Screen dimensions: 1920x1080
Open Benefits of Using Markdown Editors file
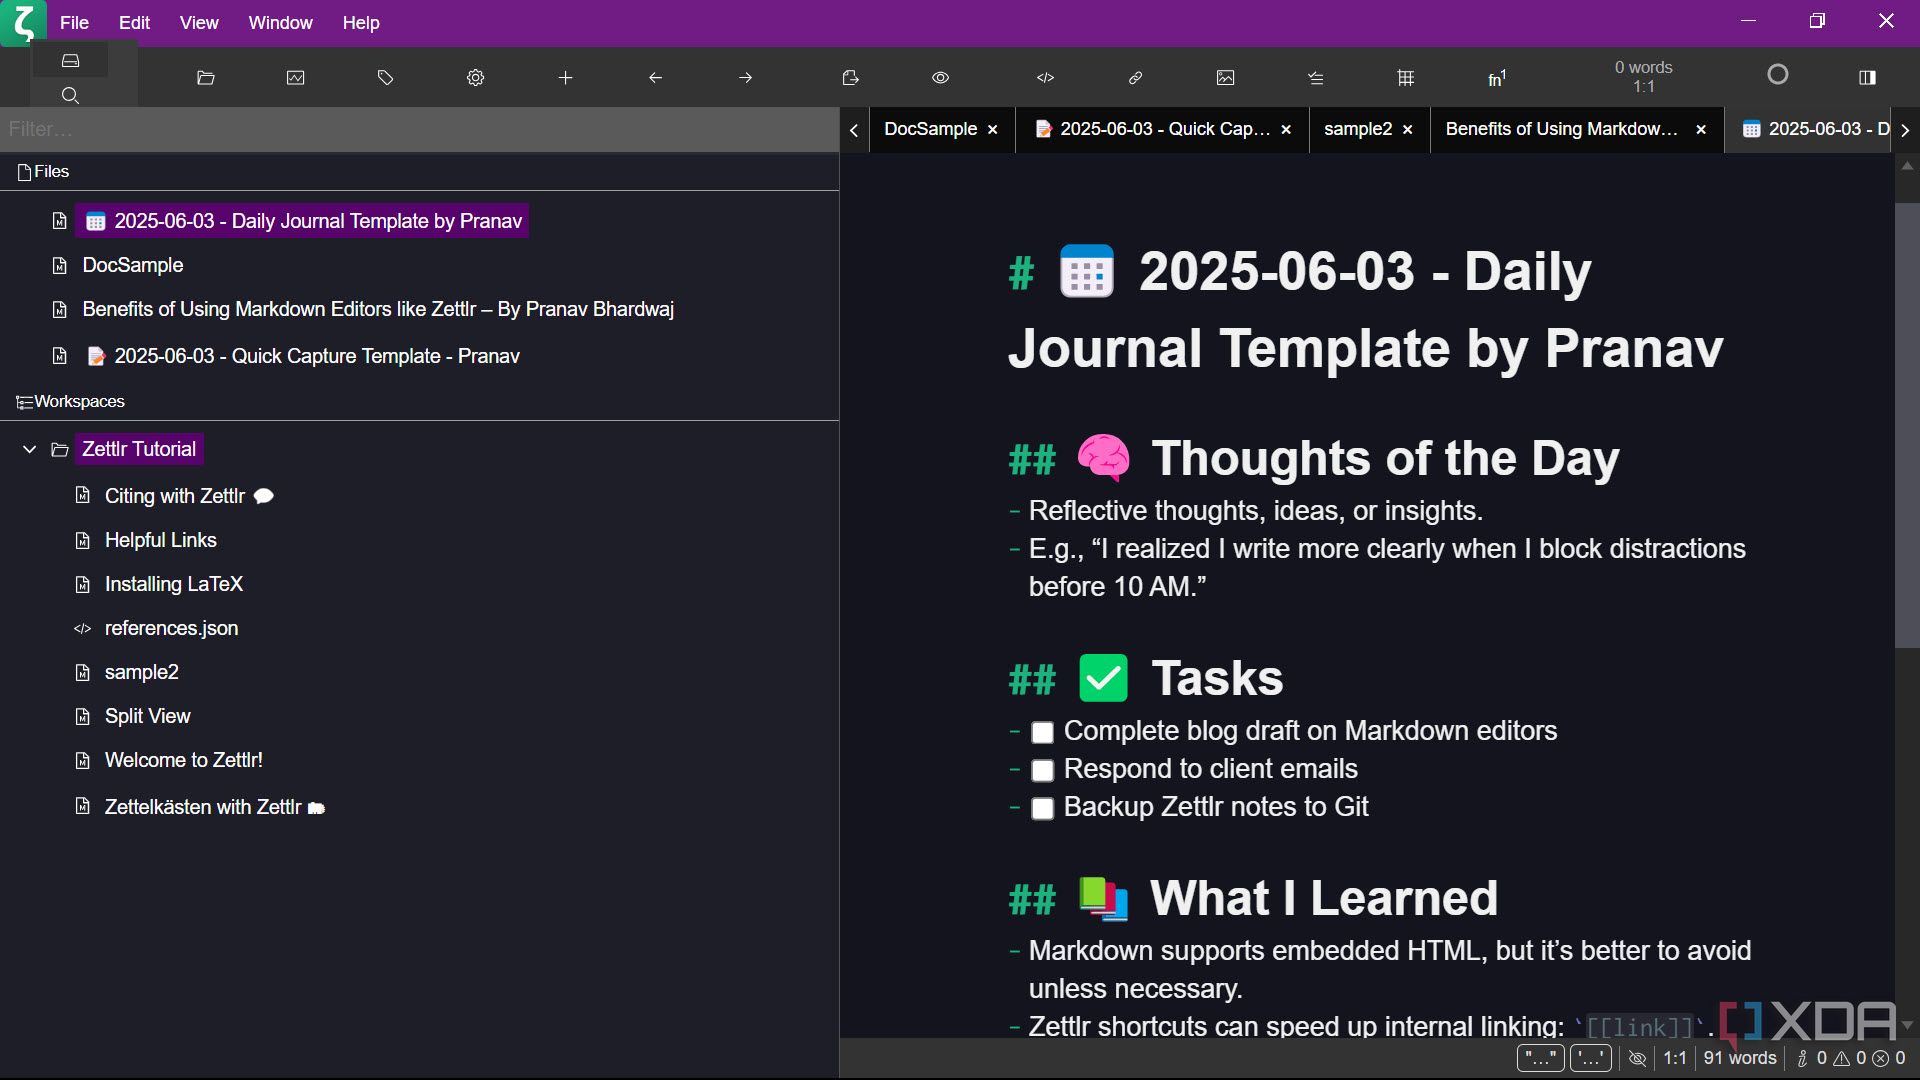coord(378,309)
